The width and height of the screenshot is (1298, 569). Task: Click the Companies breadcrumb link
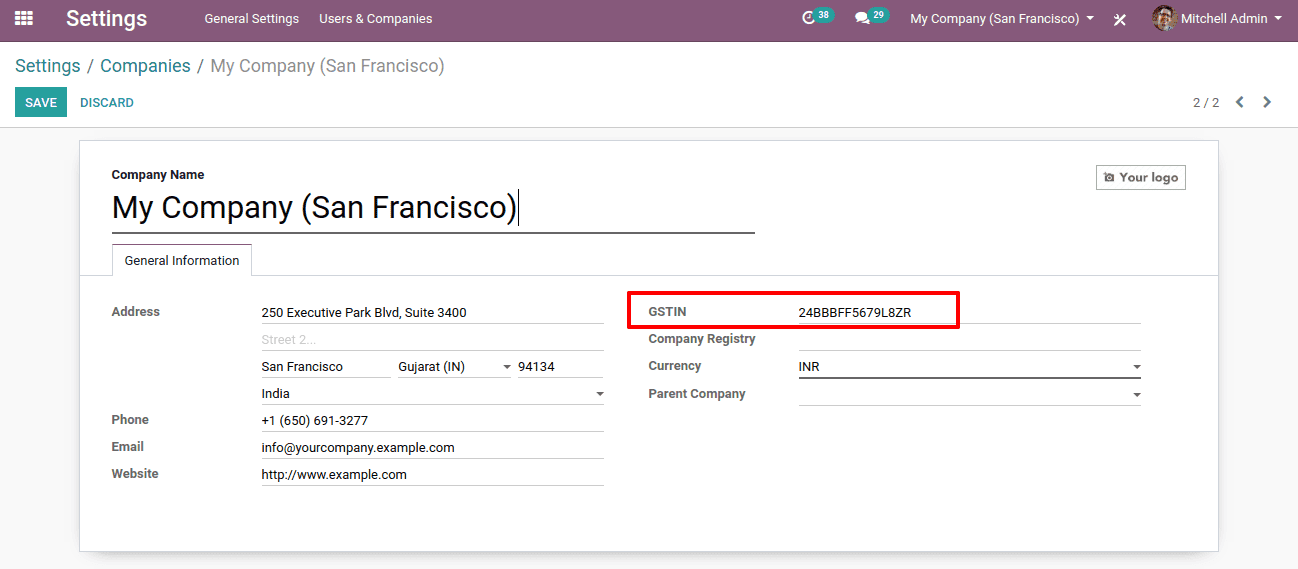click(x=145, y=66)
